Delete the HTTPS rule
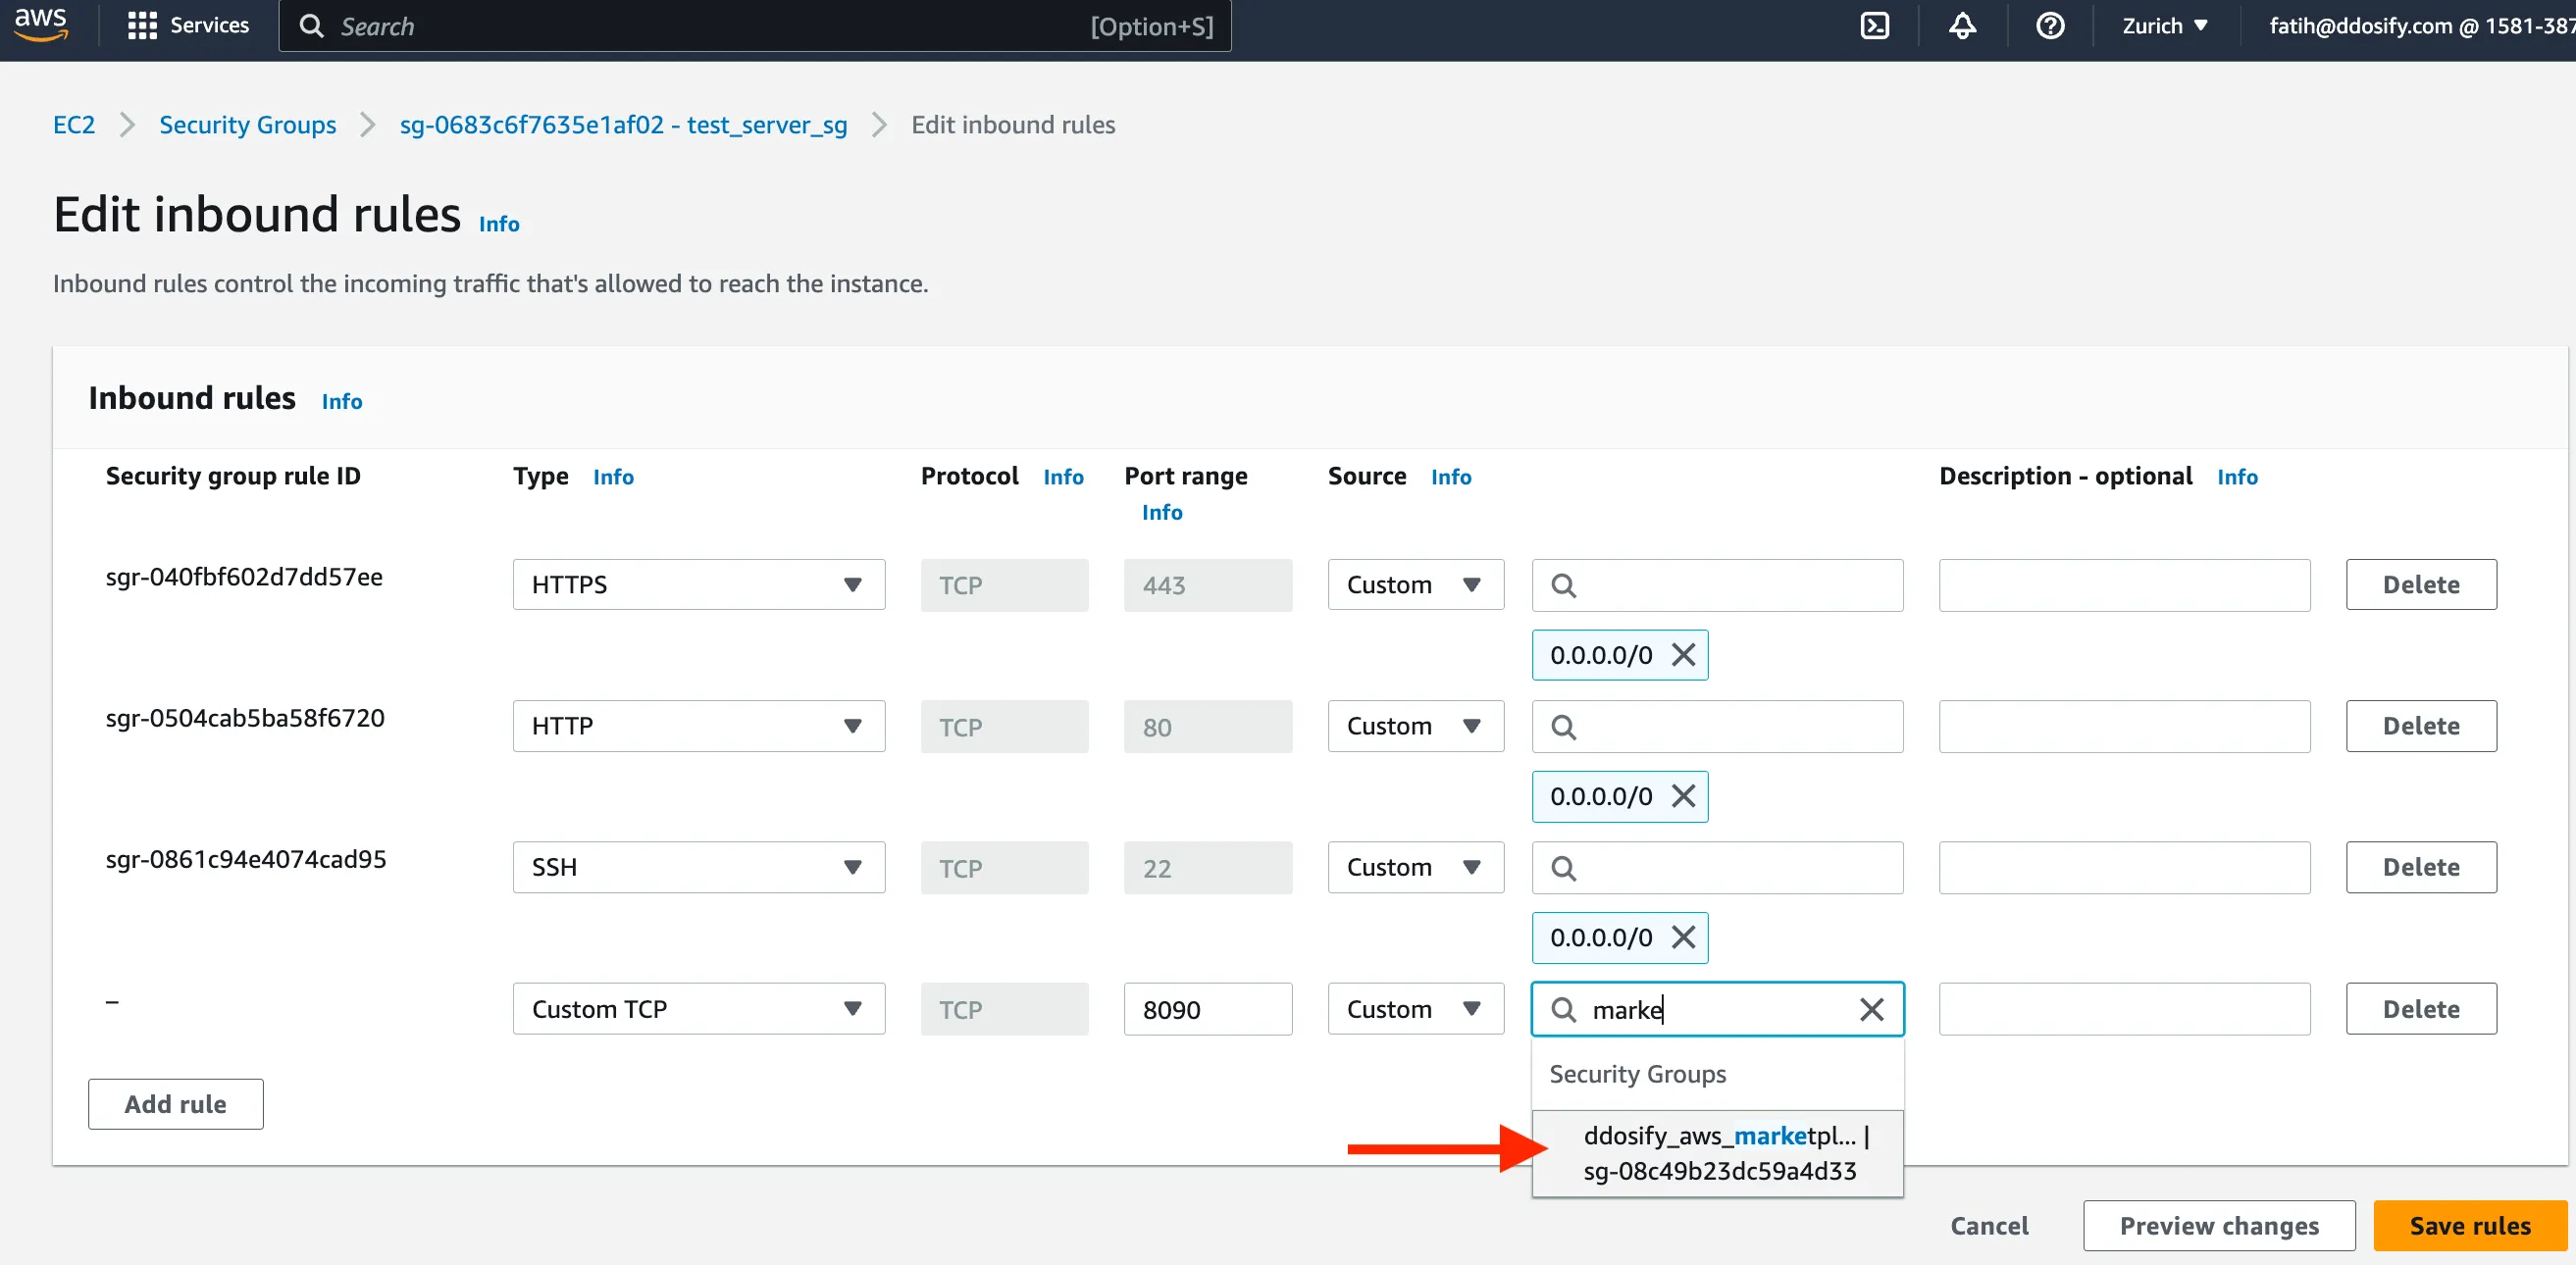 coord(2421,585)
